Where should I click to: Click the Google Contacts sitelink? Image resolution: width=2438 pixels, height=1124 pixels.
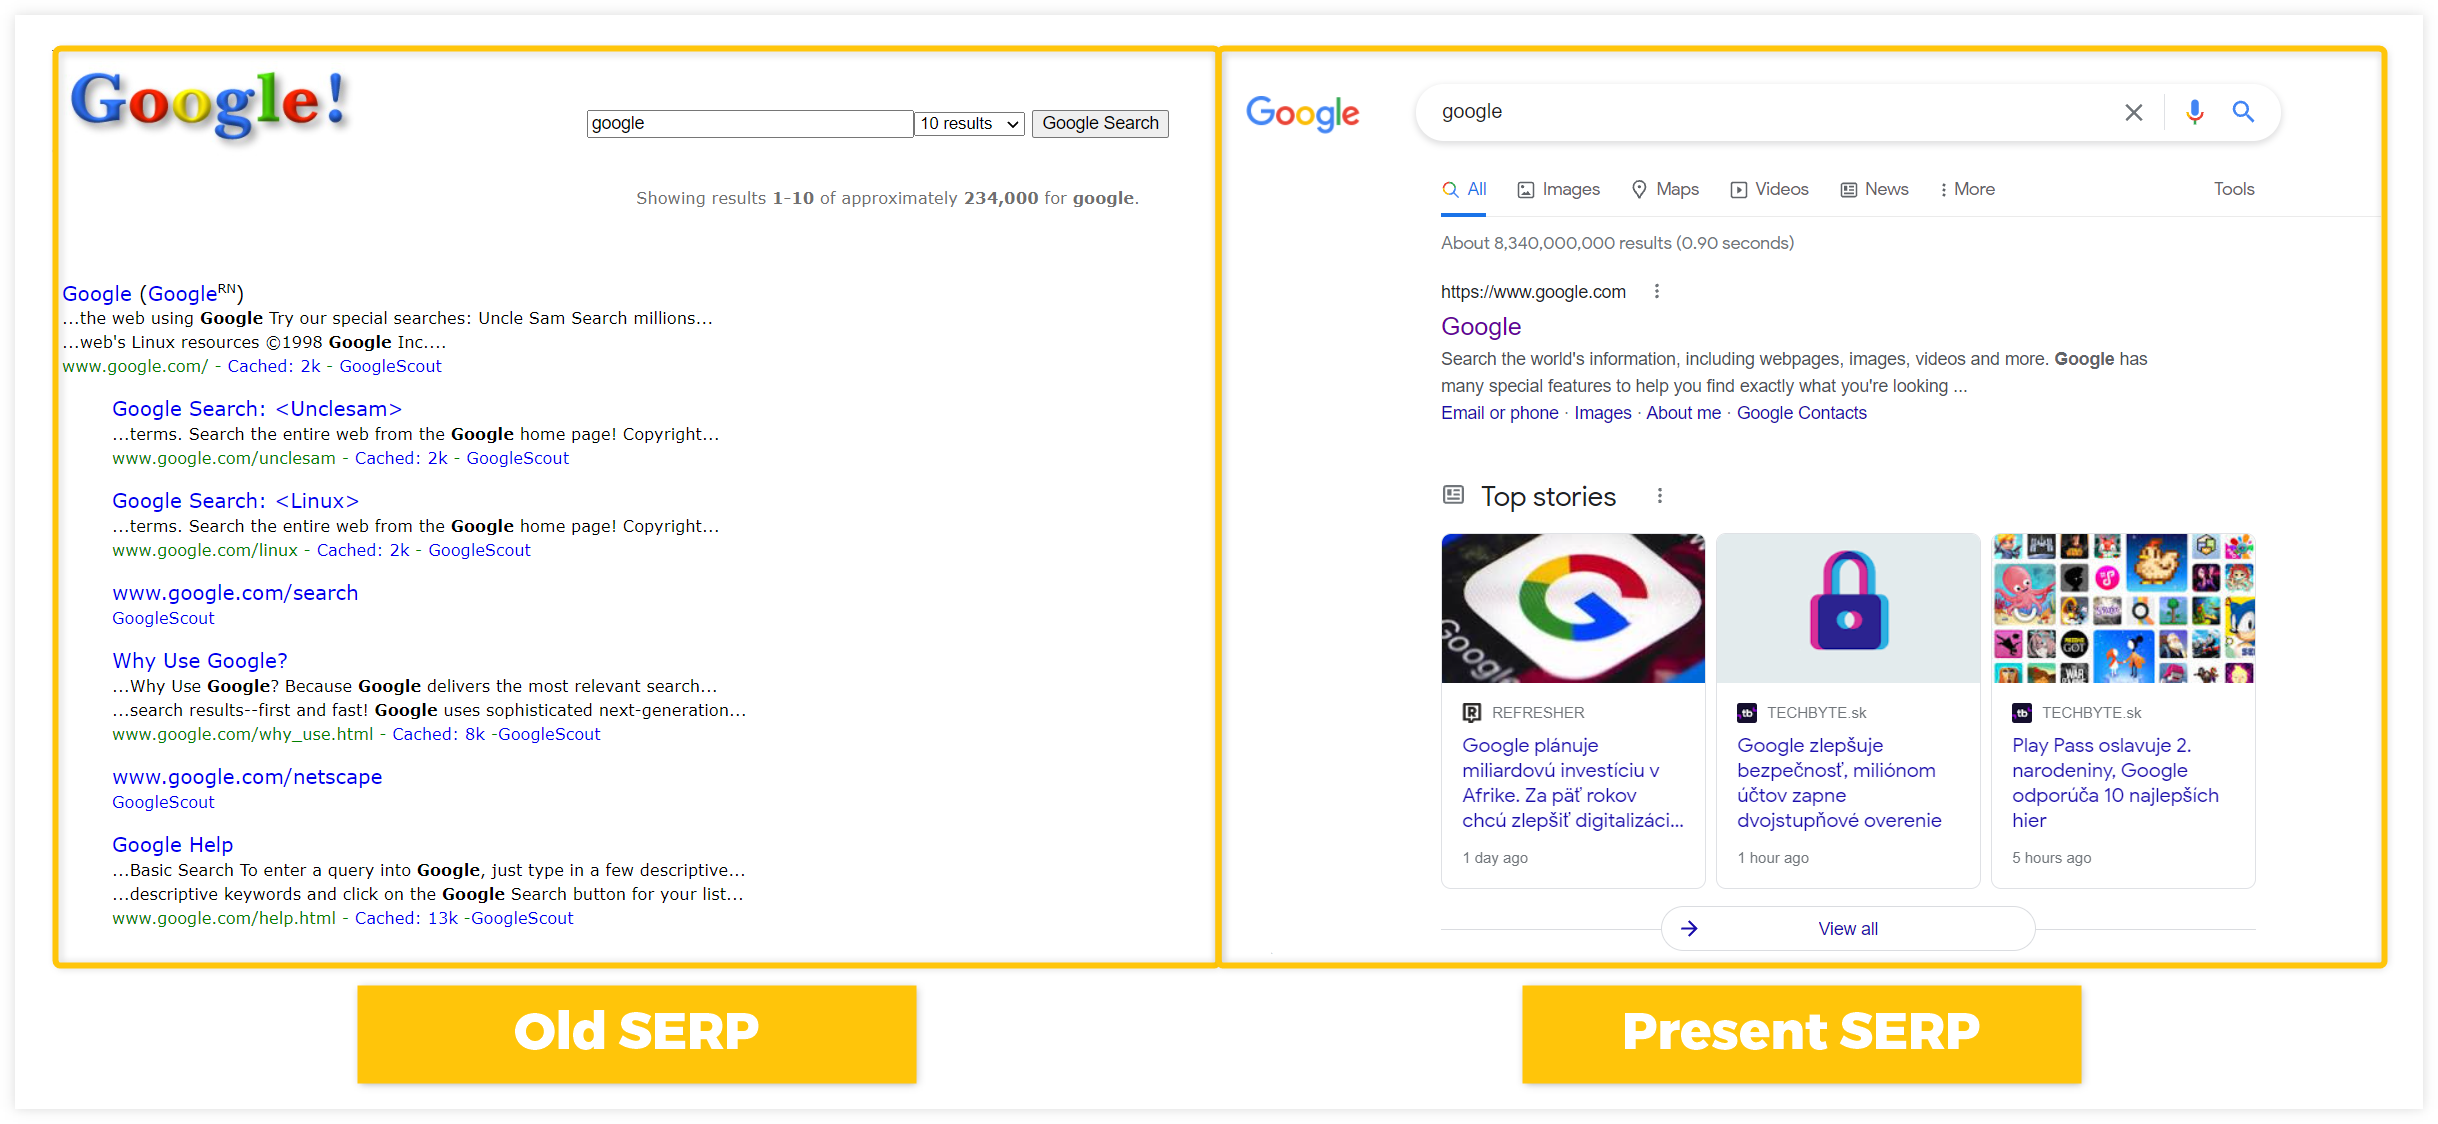click(x=1802, y=413)
